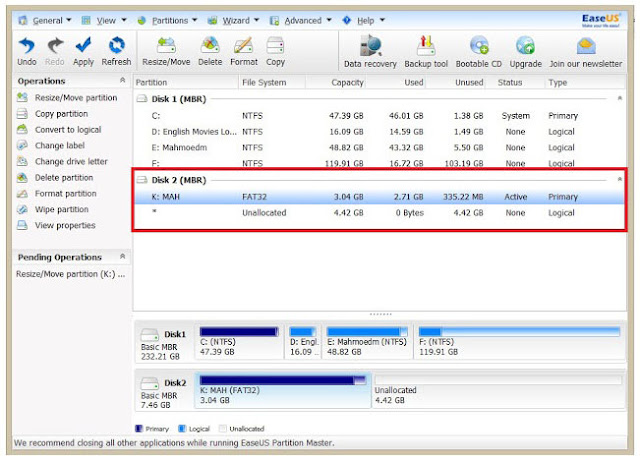Launch the Backup tool

click(426, 46)
